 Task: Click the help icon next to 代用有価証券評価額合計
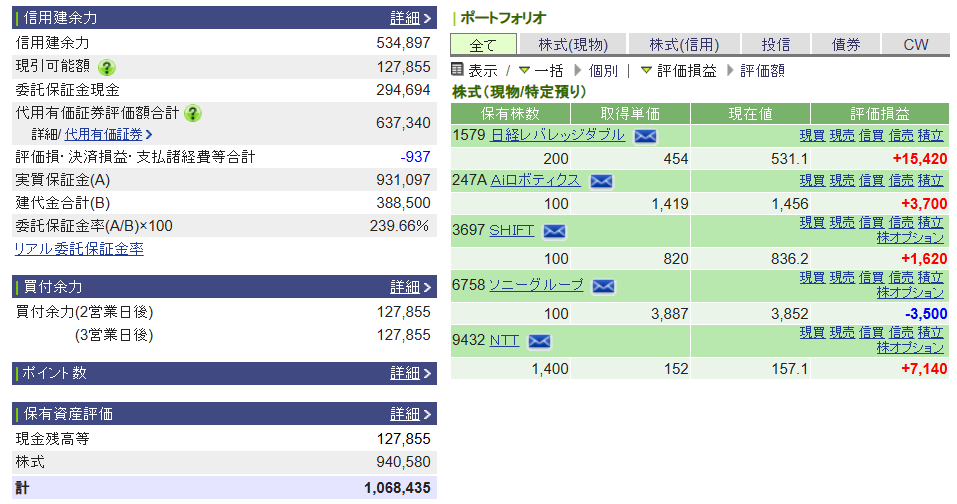[x=193, y=113]
